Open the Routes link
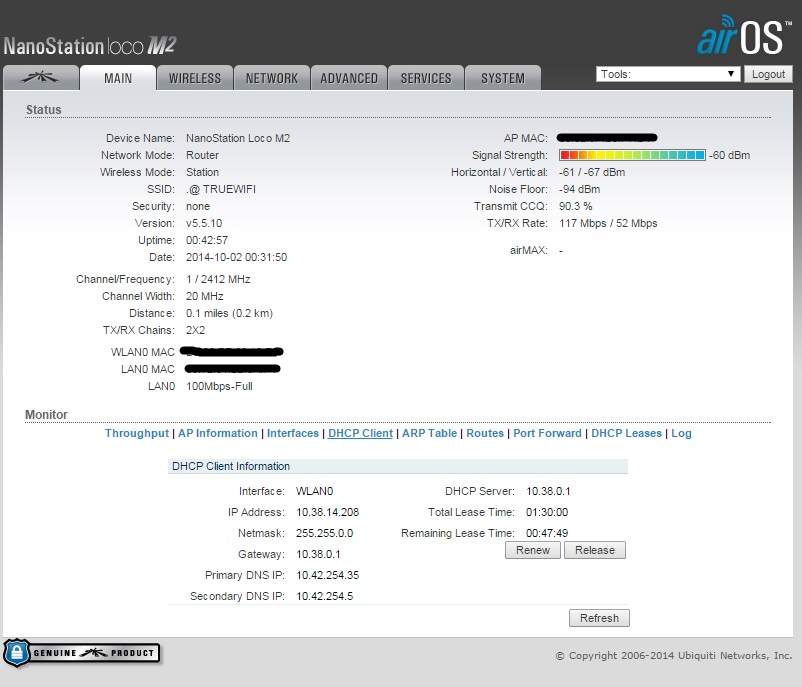802x687 pixels. 485,433
